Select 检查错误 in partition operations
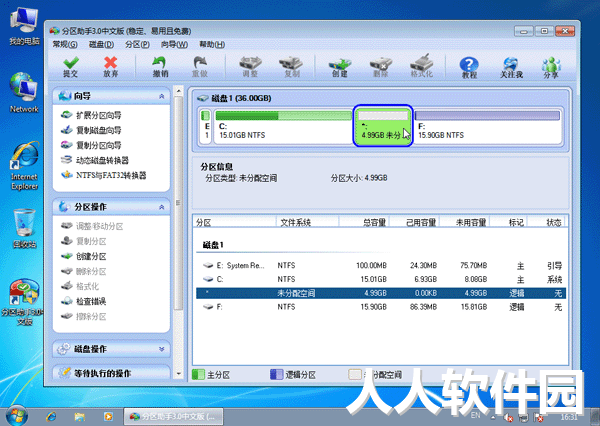 (x=83, y=301)
